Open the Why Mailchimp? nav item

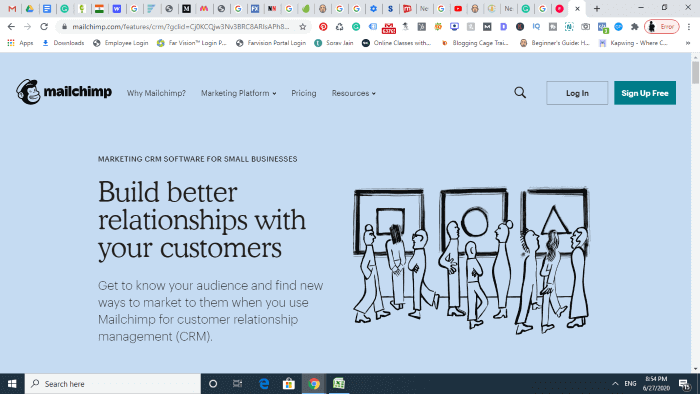coord(156,93)
